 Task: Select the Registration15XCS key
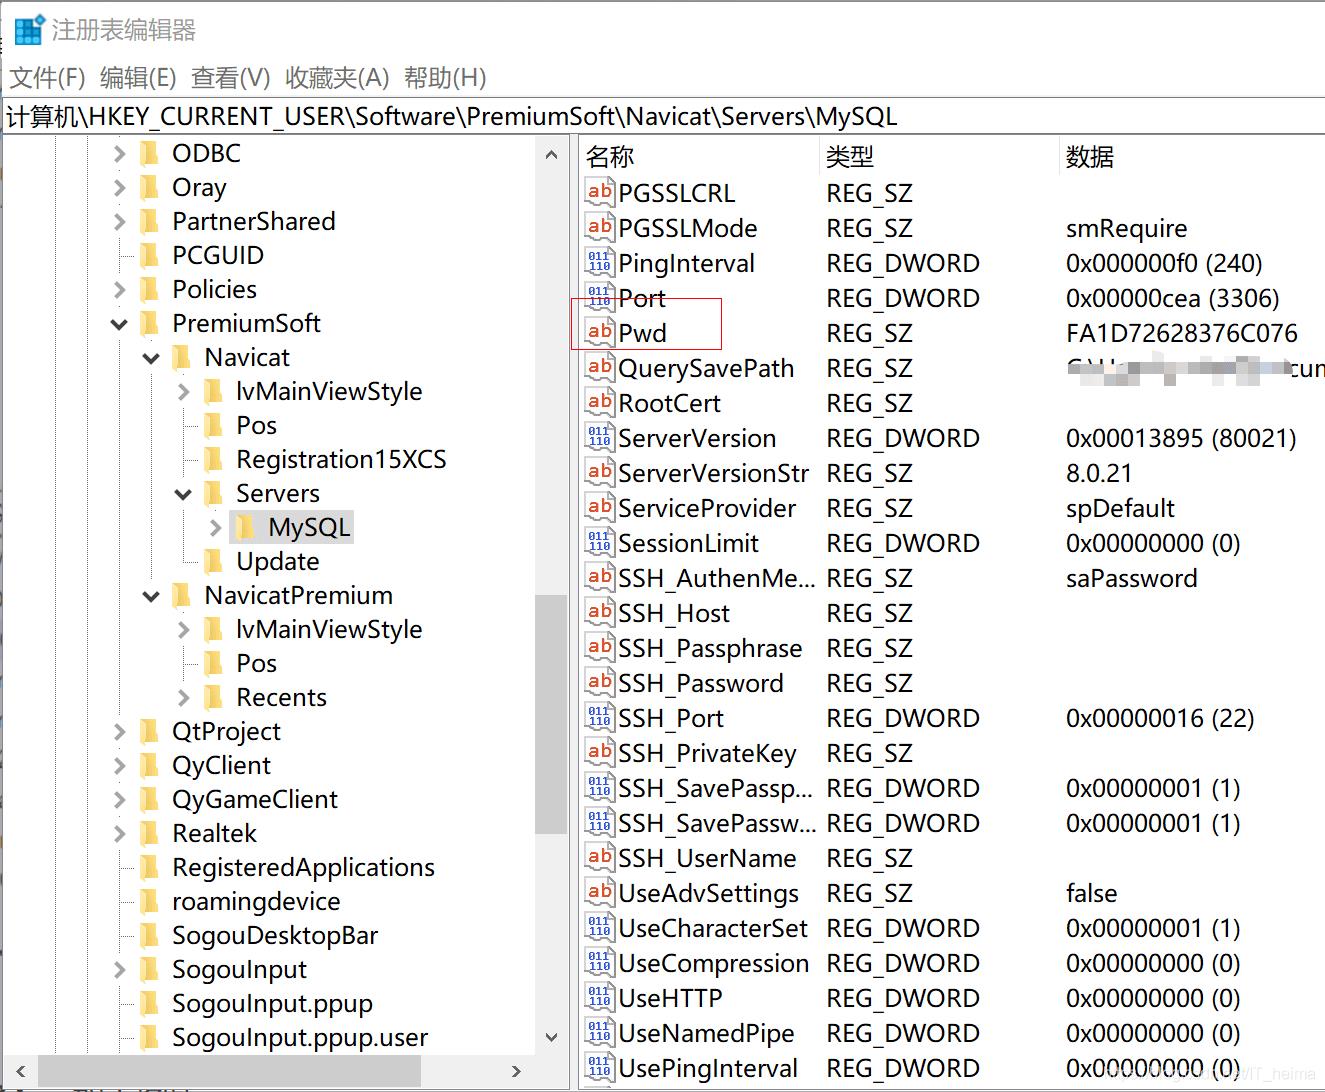pos(340,459)
